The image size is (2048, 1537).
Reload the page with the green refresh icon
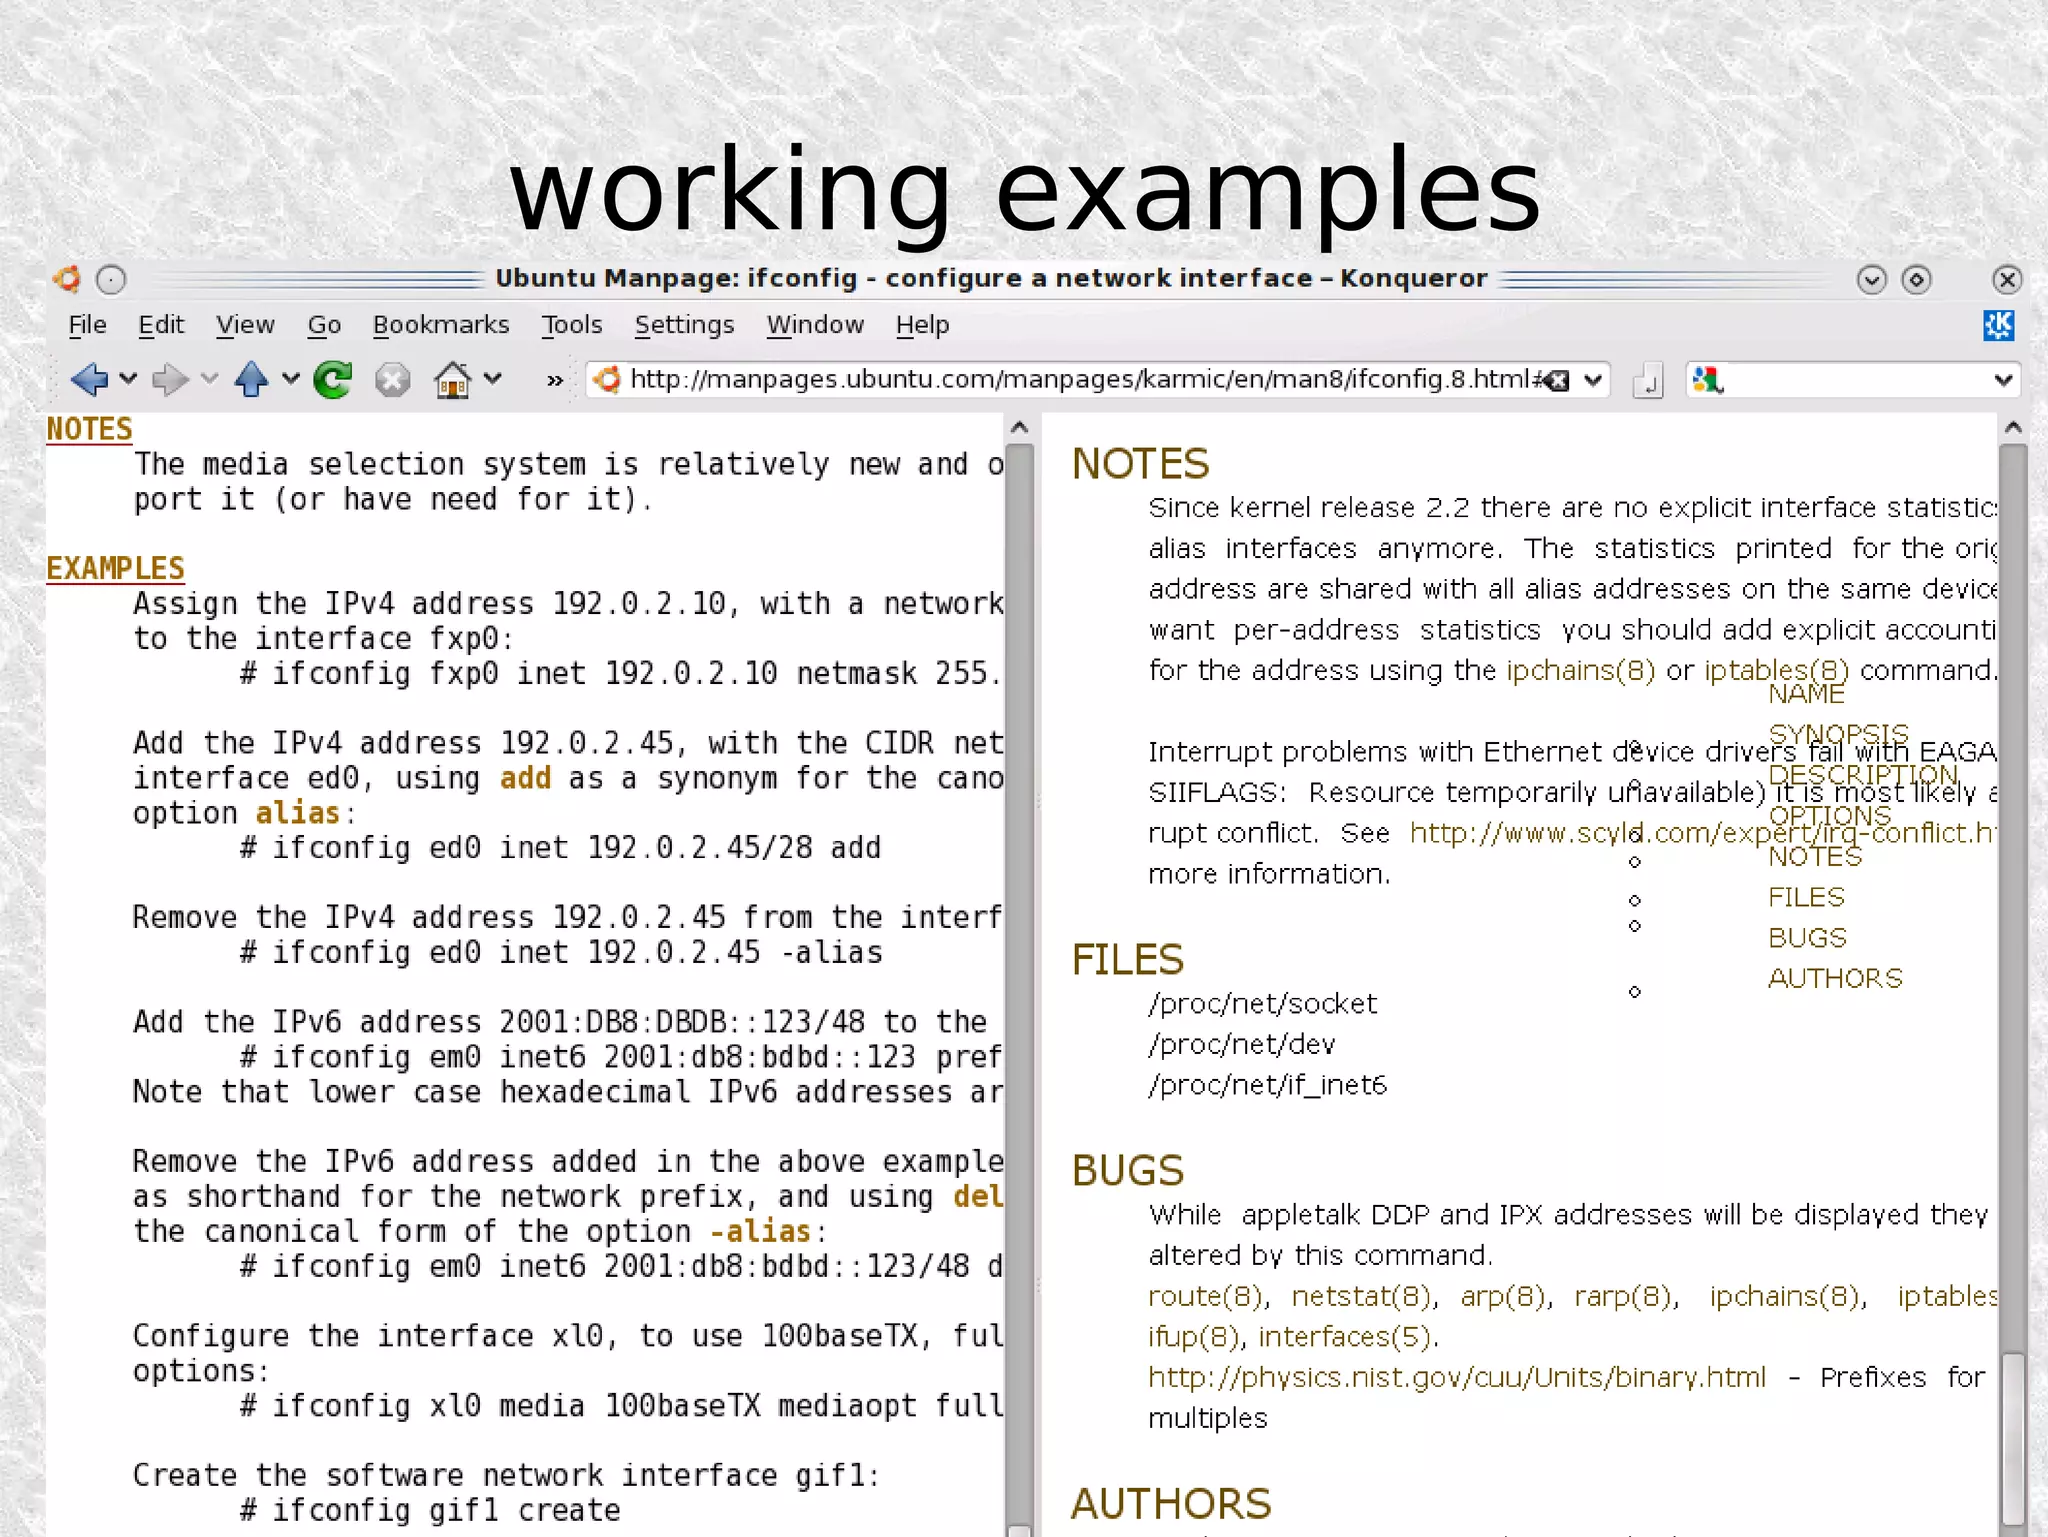click(x=333, y=379)
